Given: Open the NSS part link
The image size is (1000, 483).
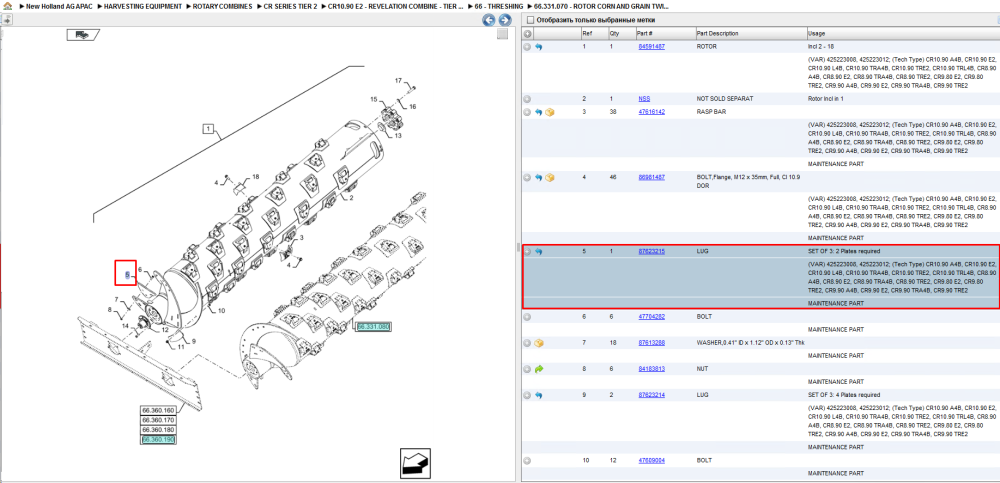Looking at the screenshot, I should click(x=644, y=99).
